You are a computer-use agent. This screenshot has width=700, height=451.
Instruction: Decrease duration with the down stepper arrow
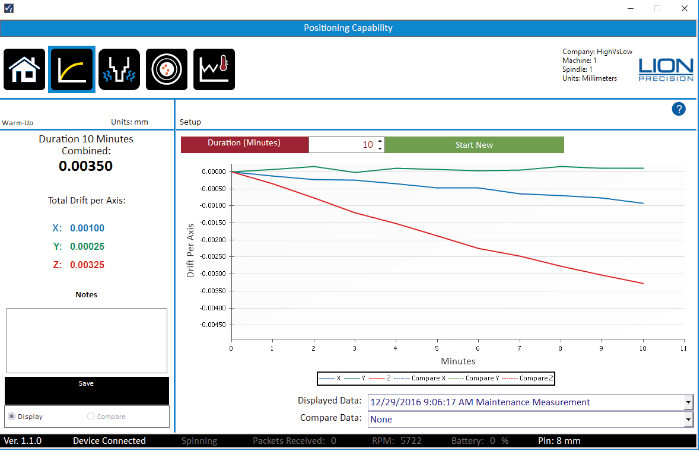coord(380,148)
